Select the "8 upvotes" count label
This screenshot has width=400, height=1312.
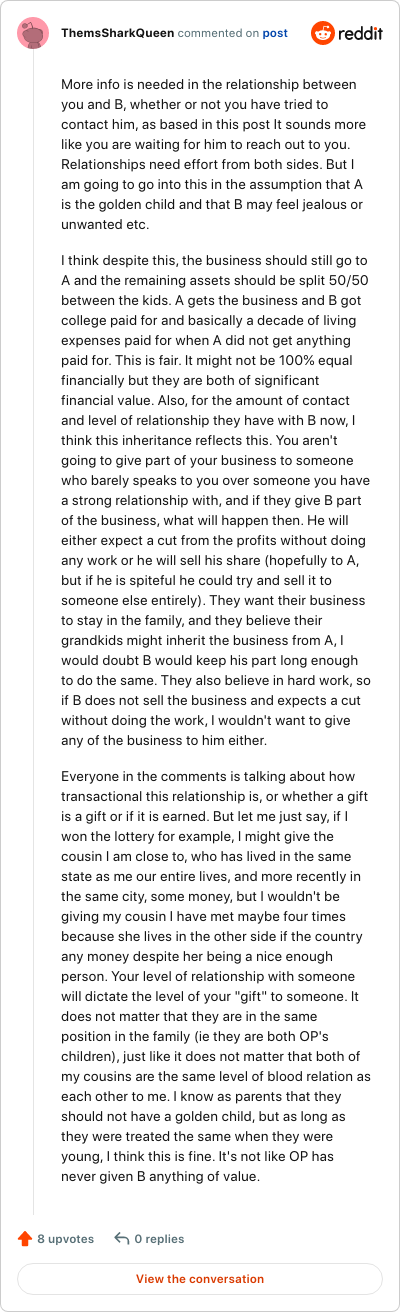point(66,1238)
